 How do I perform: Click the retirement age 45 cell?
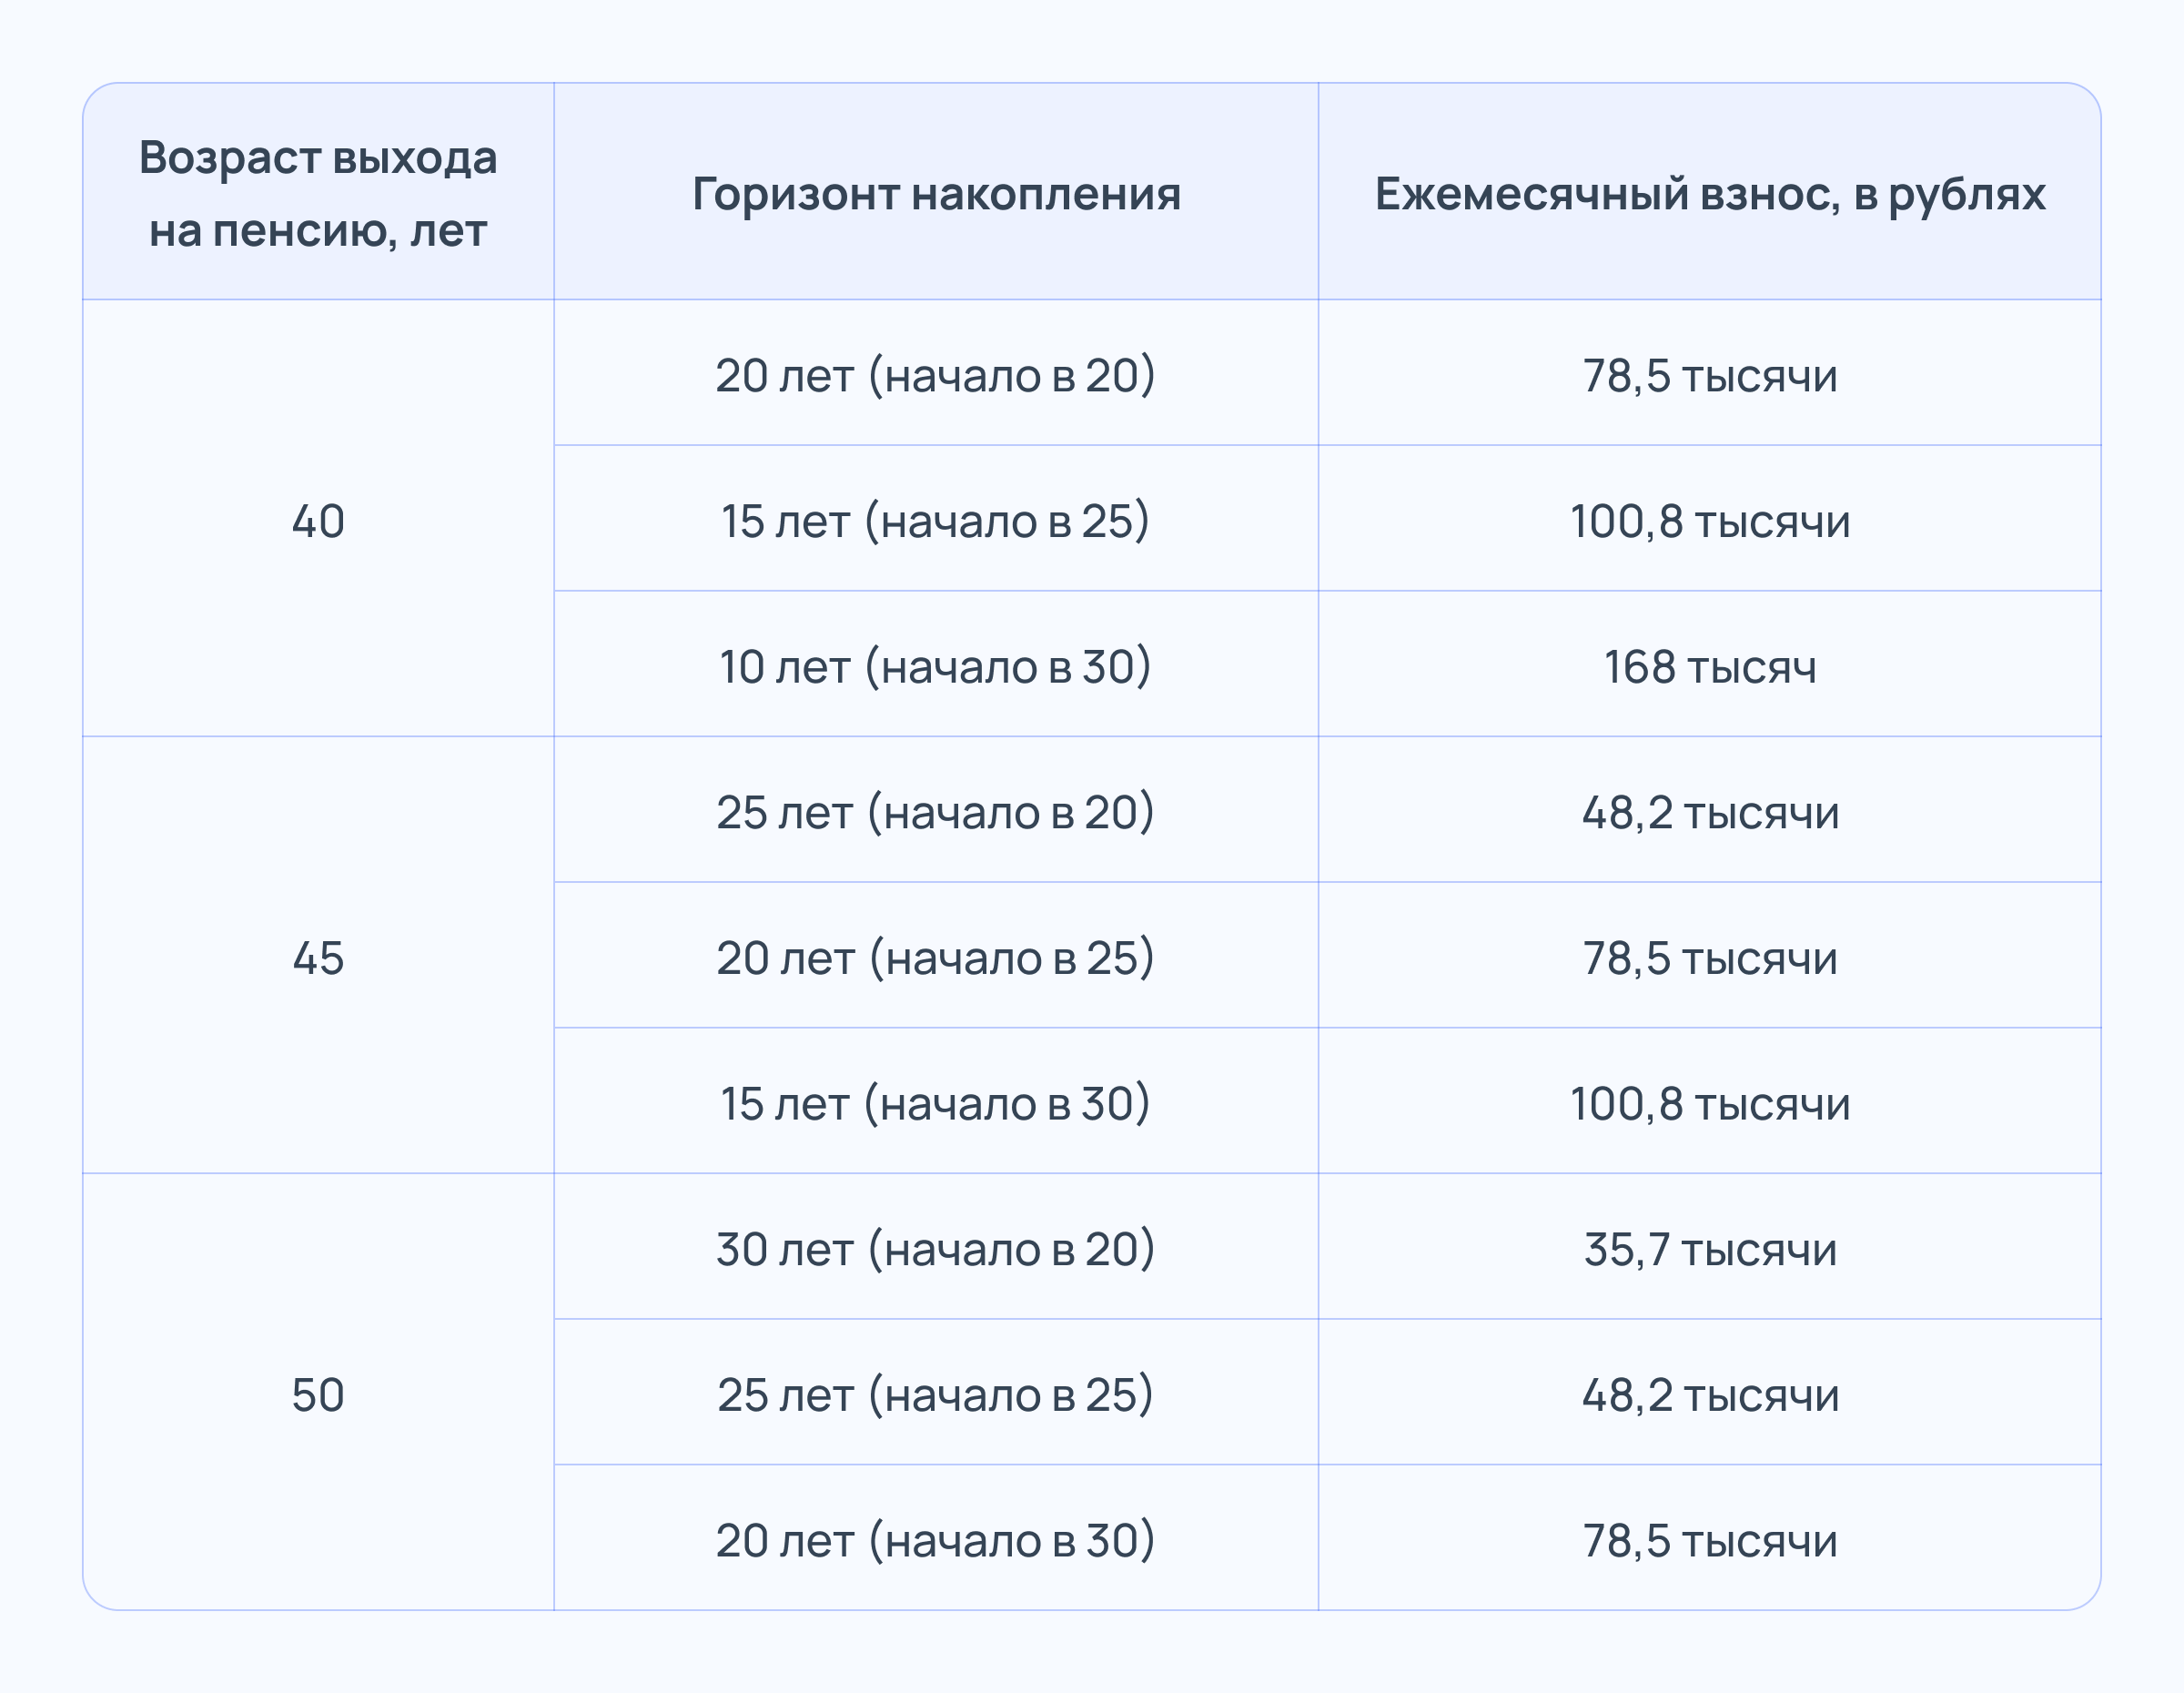[x=318, y=958]
